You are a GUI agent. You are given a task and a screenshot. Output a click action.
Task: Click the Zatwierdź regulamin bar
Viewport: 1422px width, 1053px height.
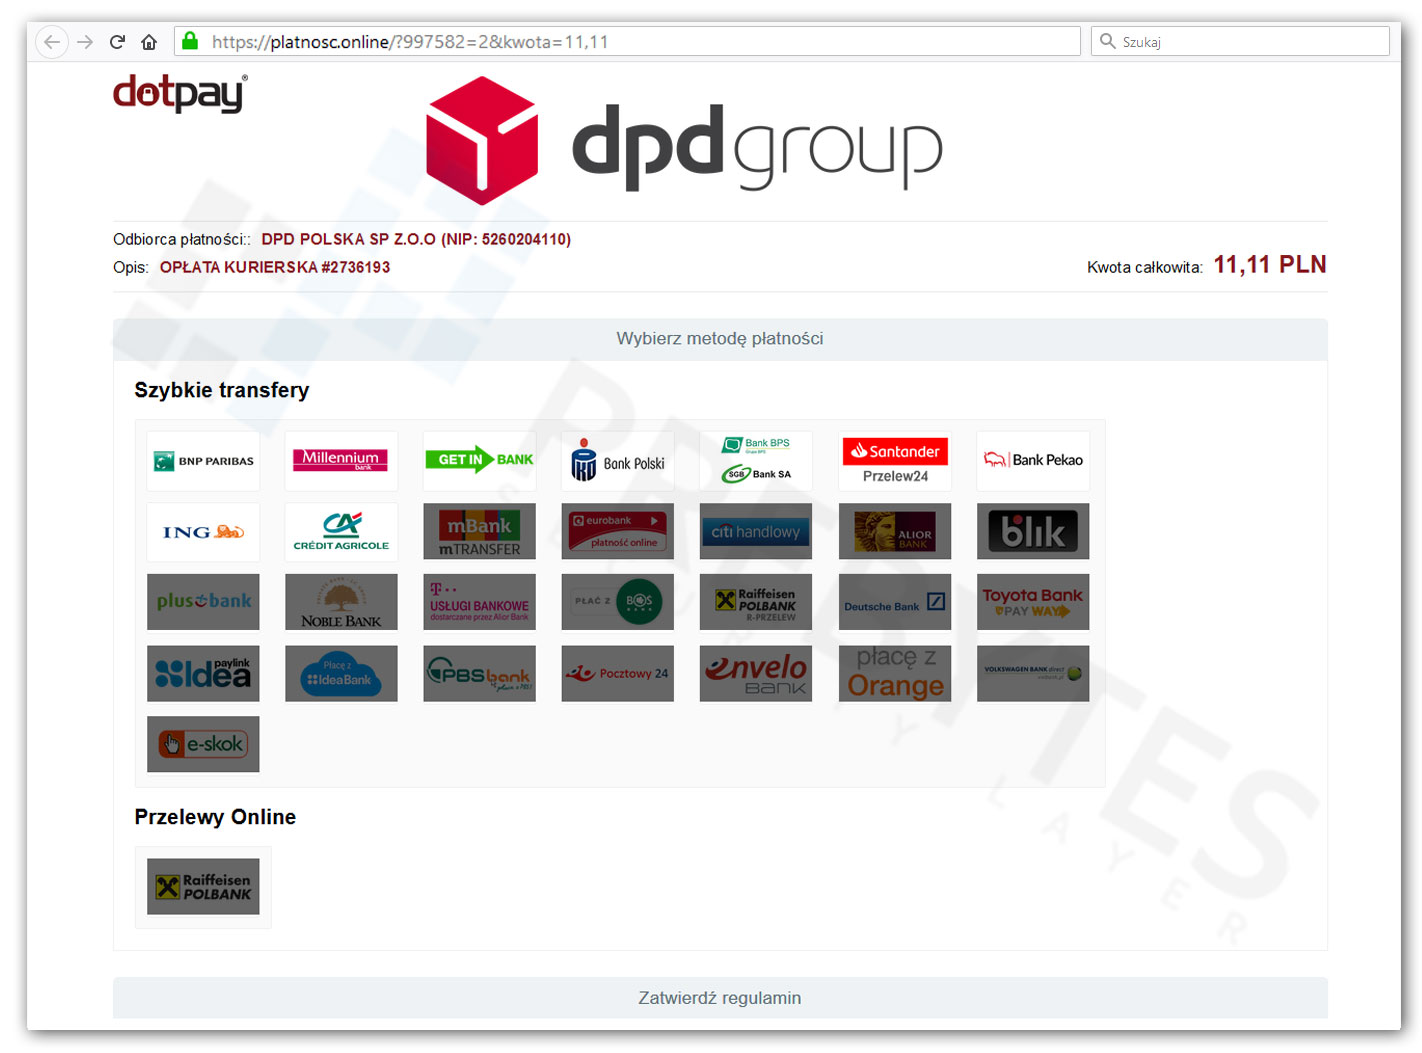pos(720,998)
